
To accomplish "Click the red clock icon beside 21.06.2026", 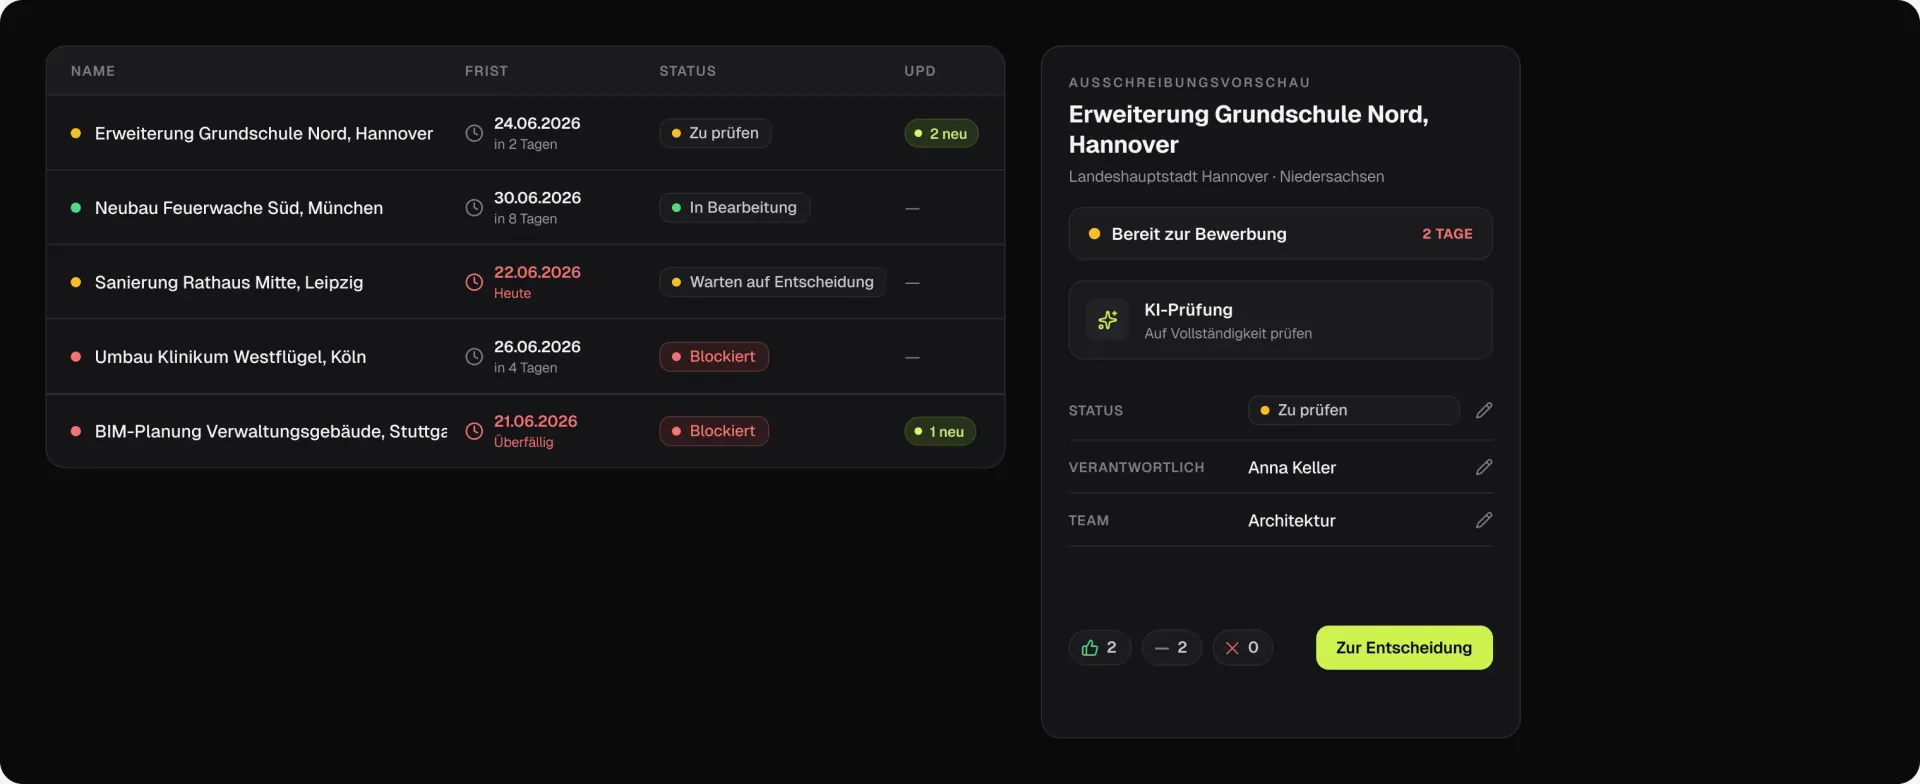I will click(474, 431).
